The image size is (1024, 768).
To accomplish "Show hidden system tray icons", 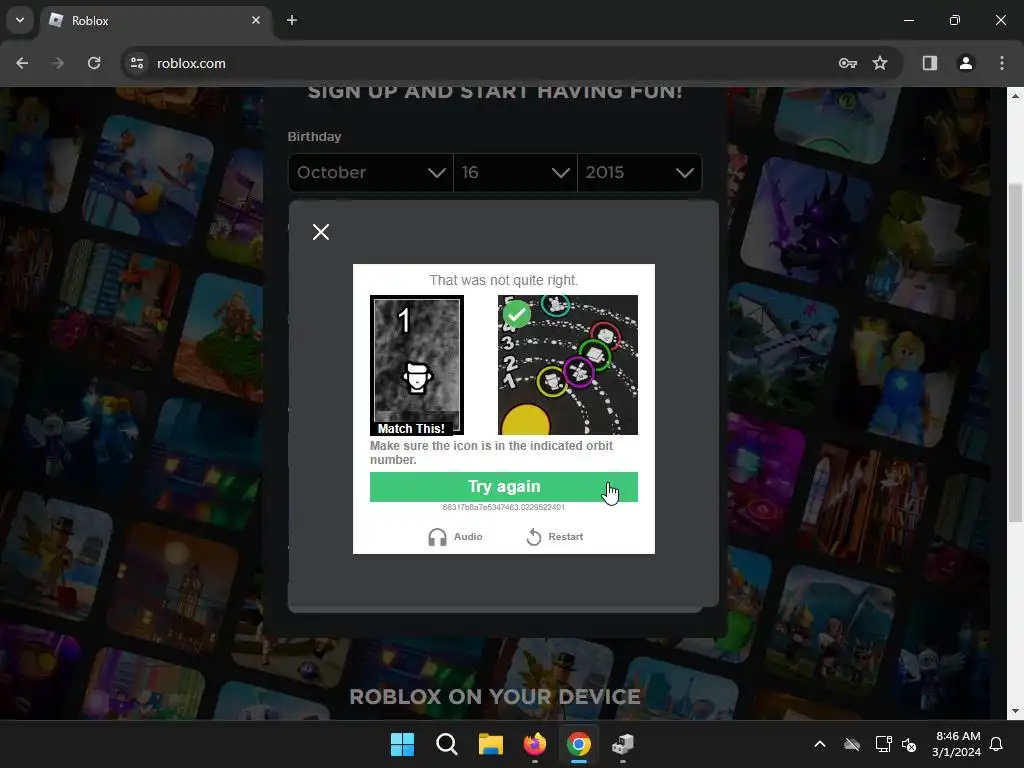I will pos(820,744).
